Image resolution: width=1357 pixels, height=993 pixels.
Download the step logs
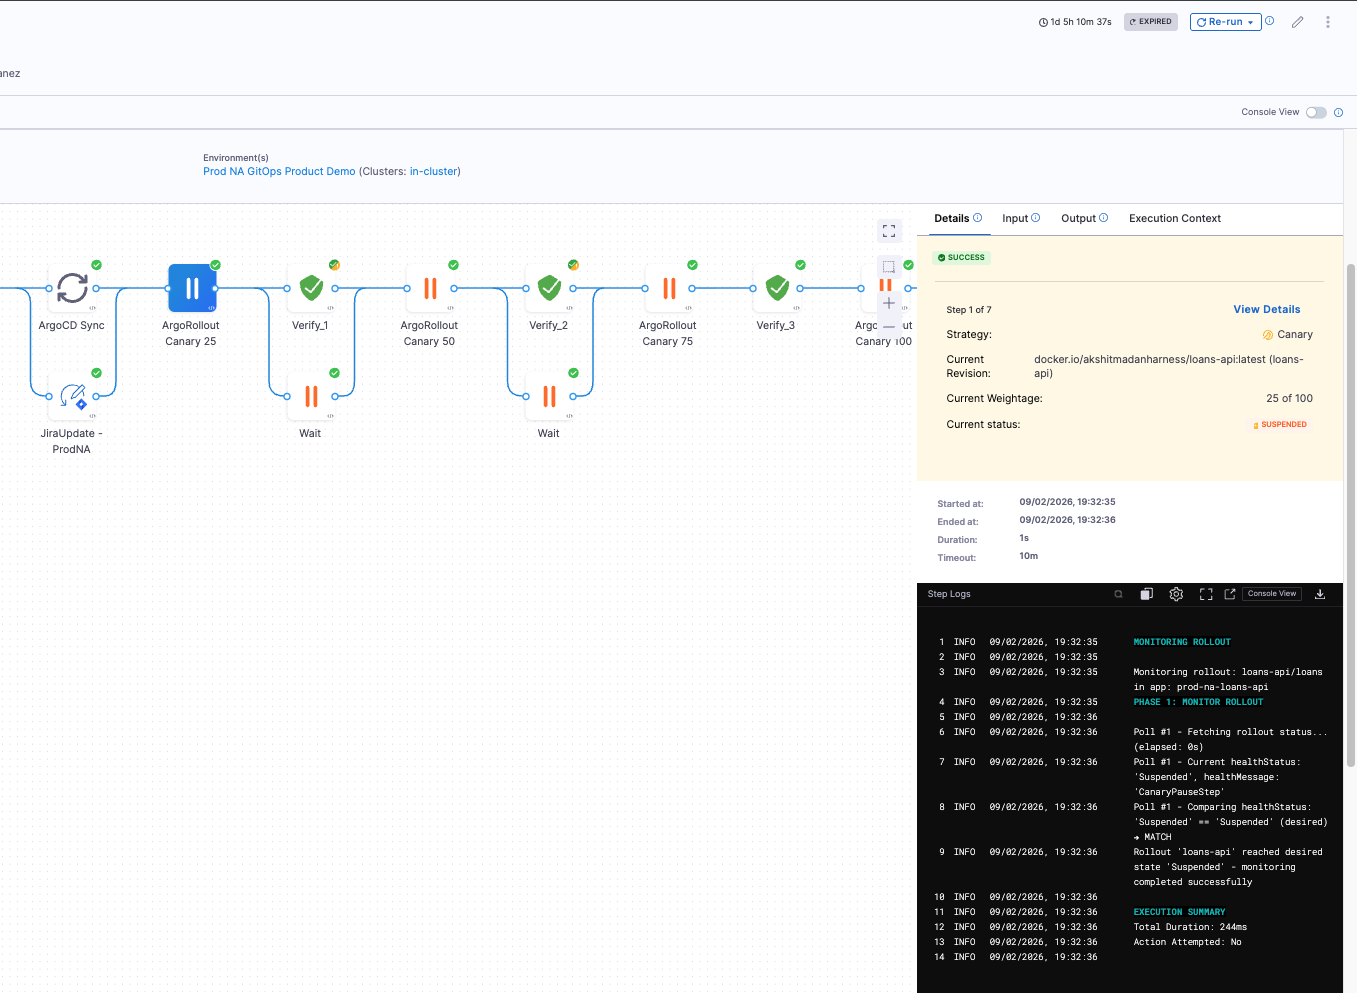[1320, 594]
